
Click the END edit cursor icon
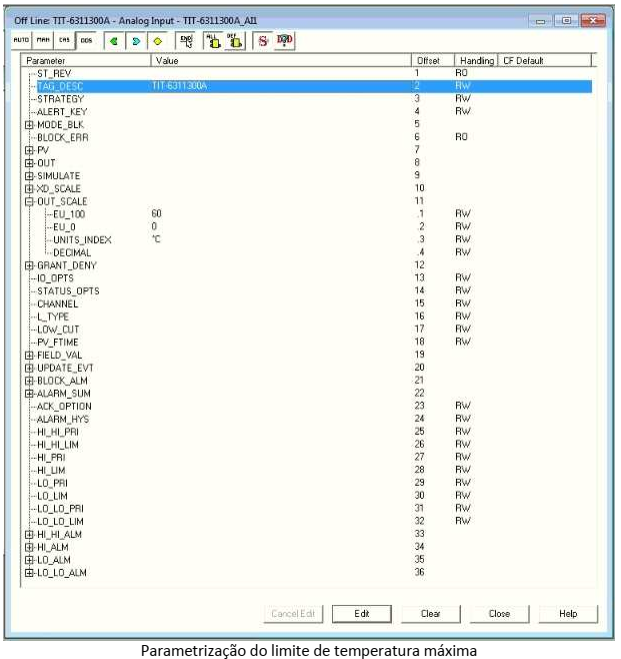tap(186, 41)
